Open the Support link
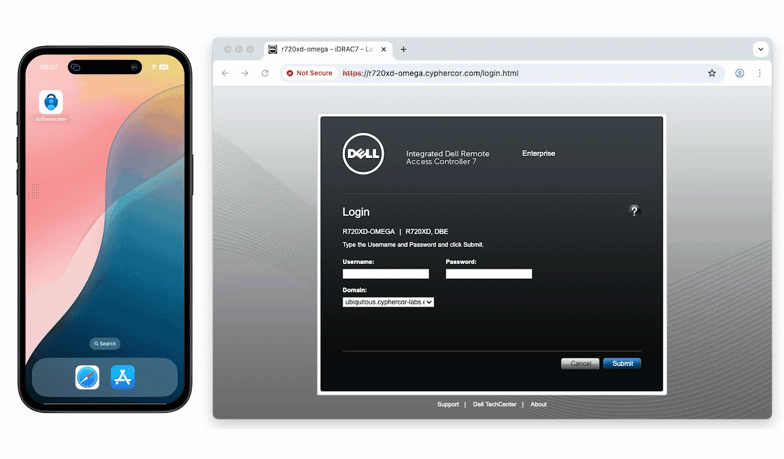The image size is (784, 459). pos(448,404)
